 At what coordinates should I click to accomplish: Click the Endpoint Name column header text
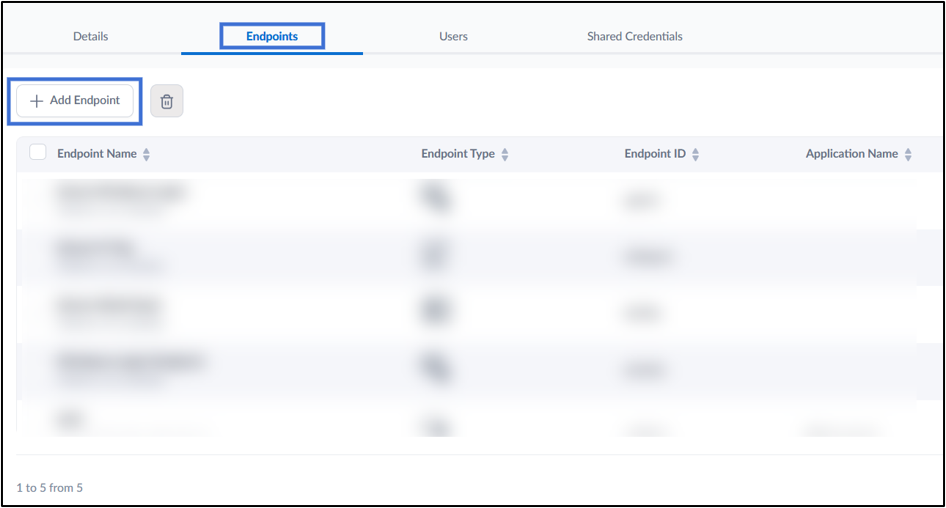tap(97, 154)
